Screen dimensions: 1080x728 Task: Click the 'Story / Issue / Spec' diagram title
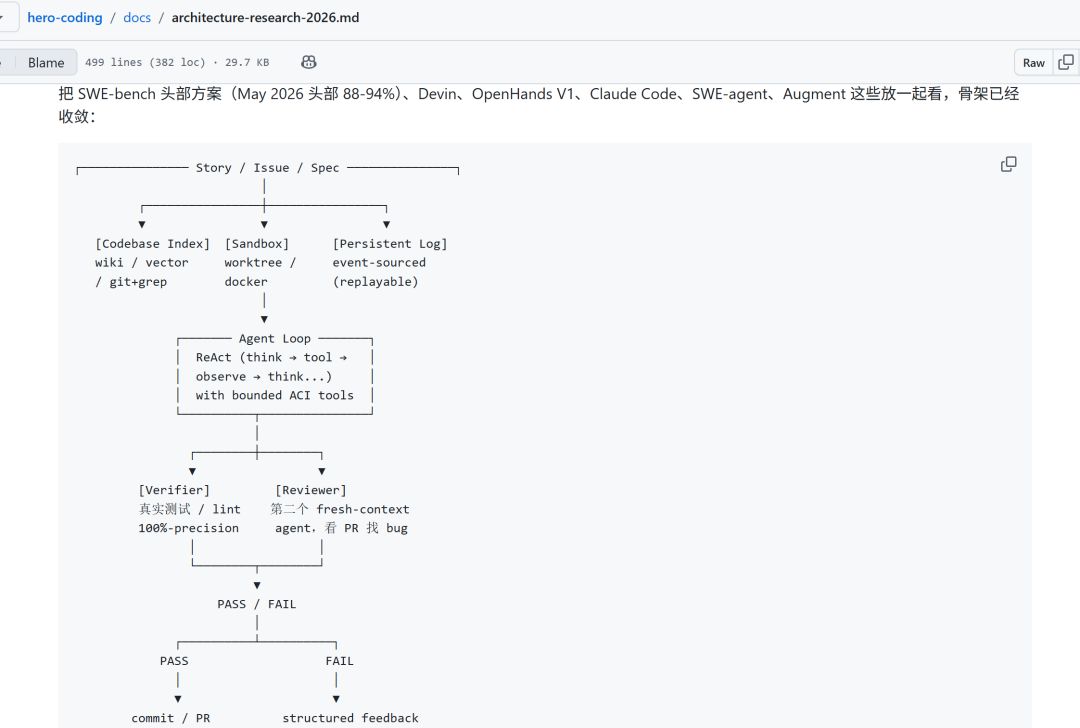point(267,167)
